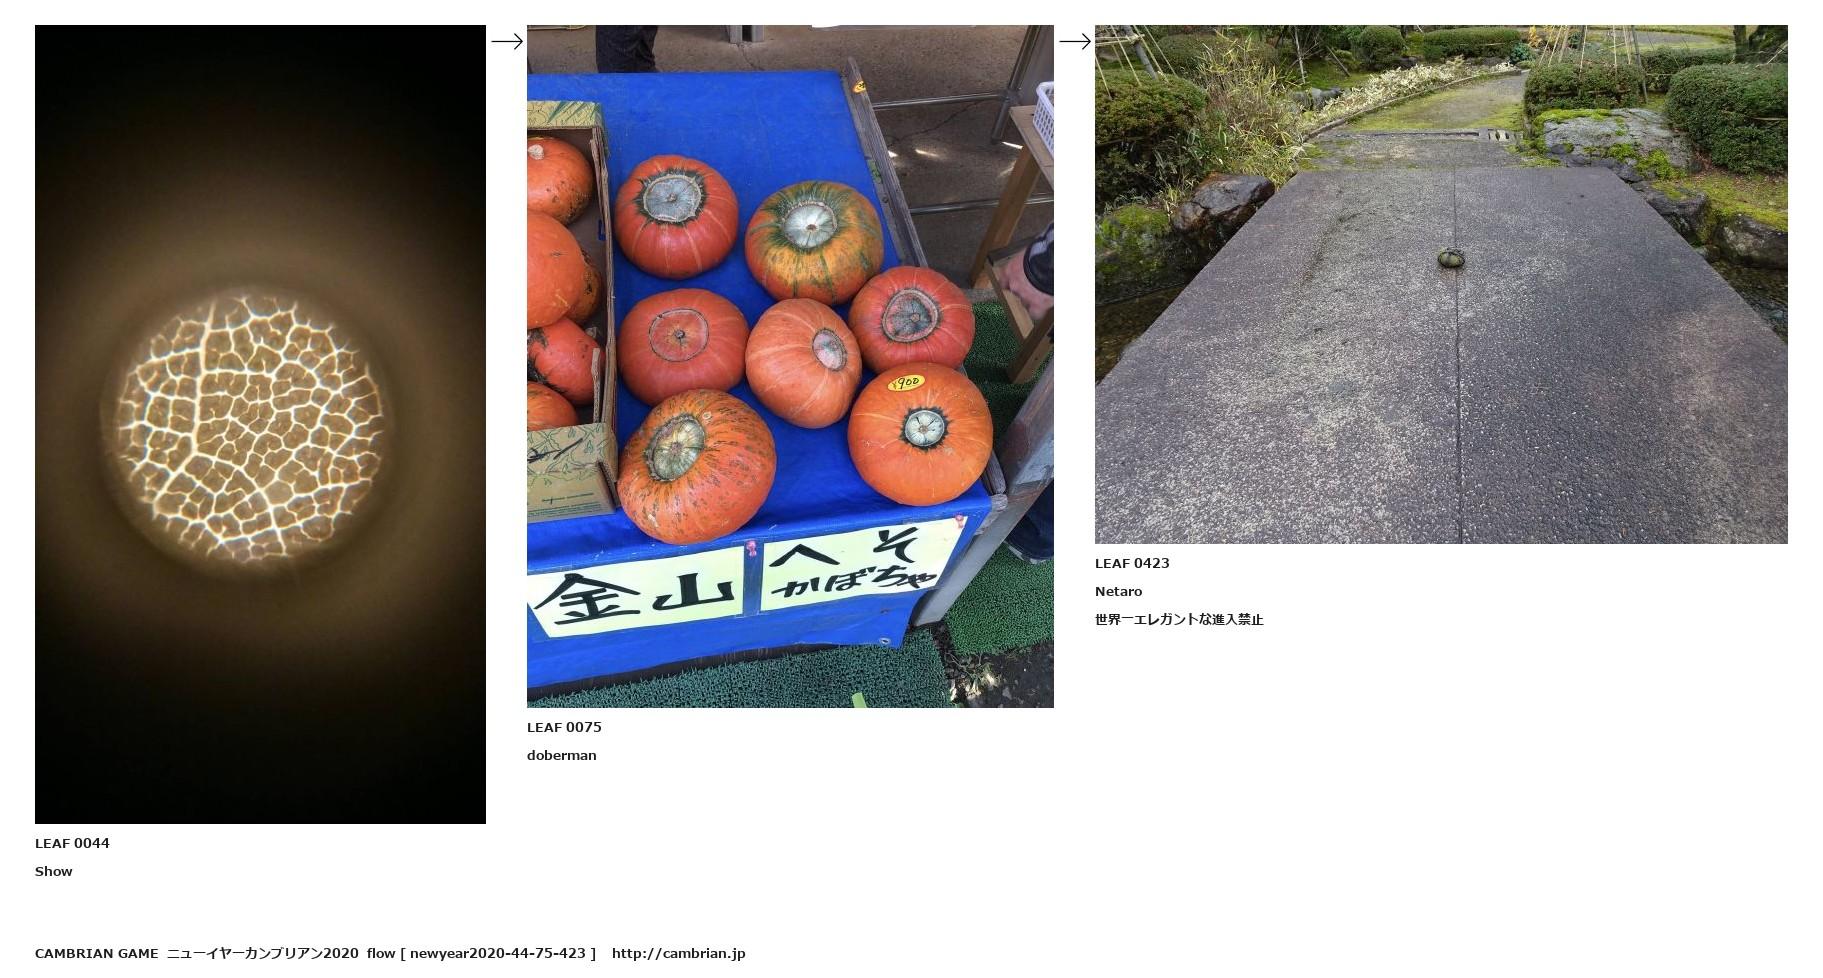Click the flow newyear2020-44-75-423 identifier
This screenshot has width=1823, height=978.
tap(481, 953)
